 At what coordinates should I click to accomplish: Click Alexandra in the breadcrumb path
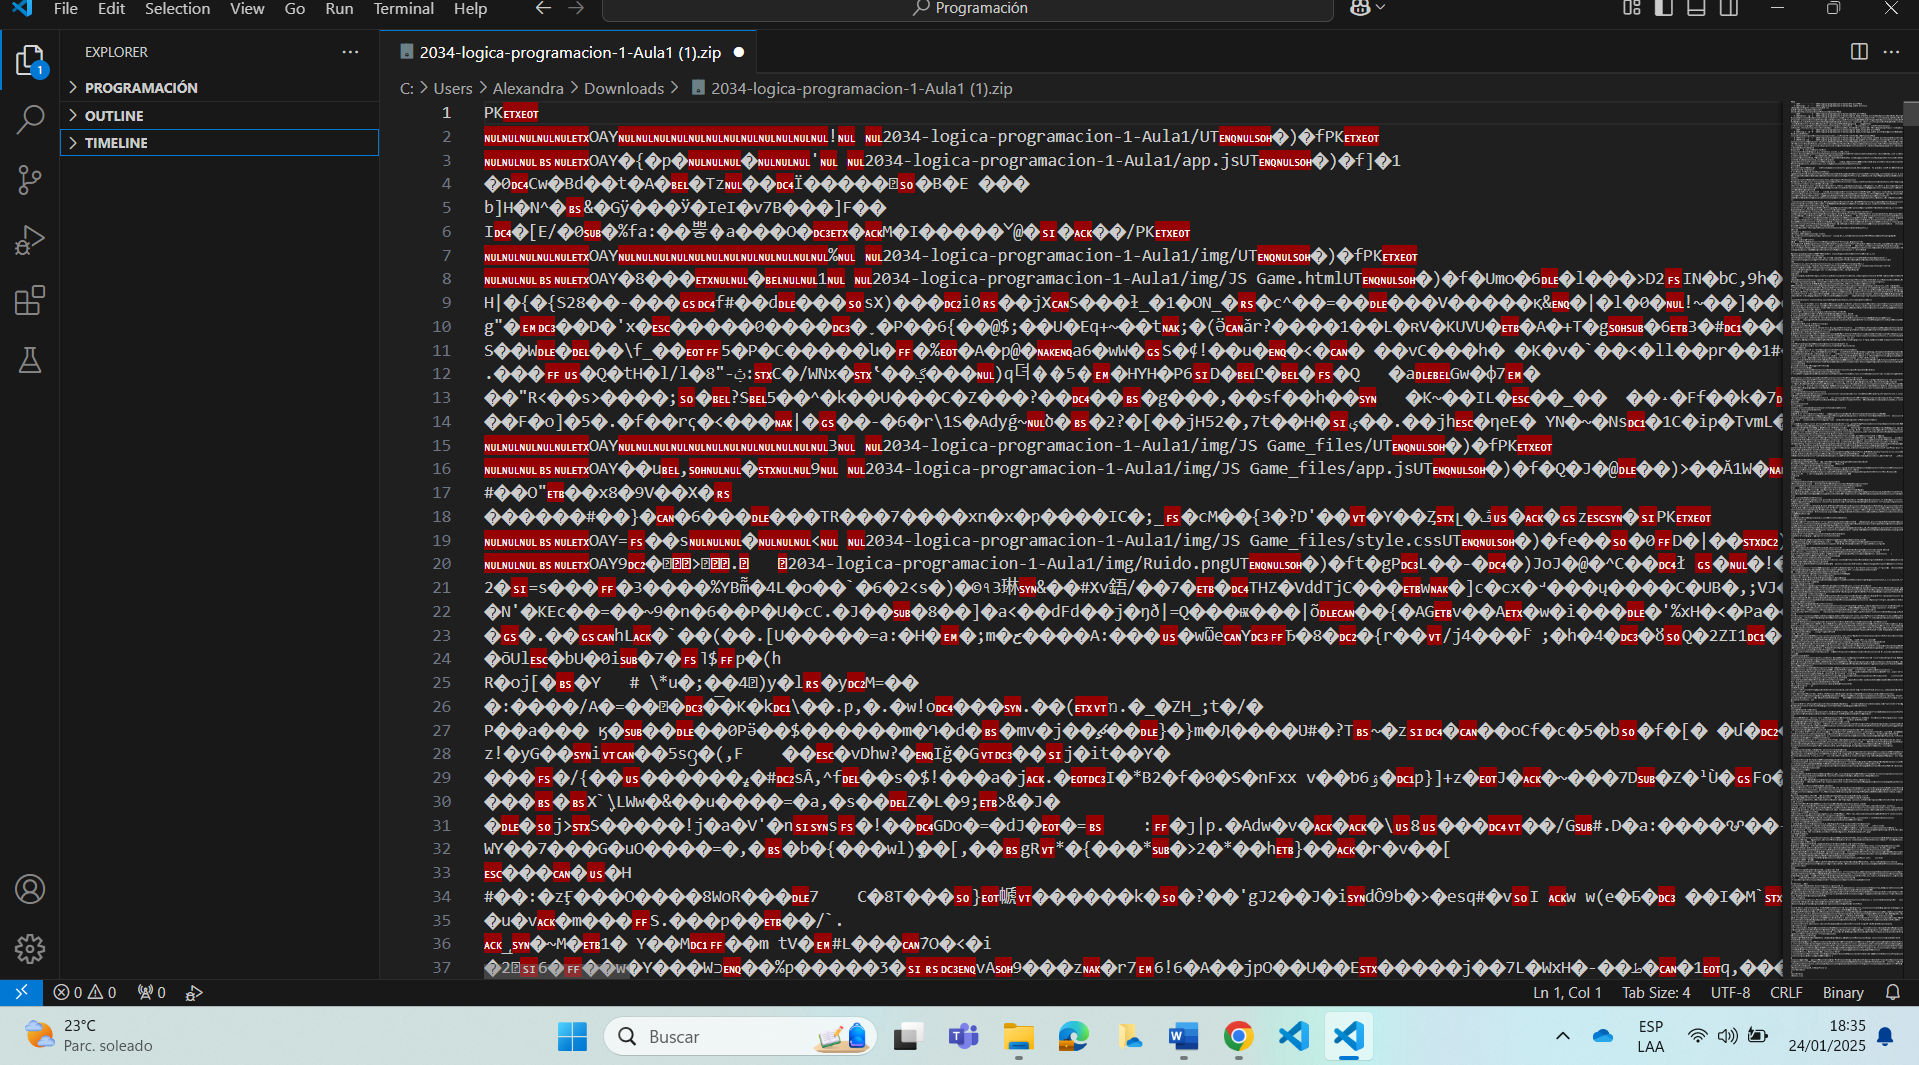[528, 88]
